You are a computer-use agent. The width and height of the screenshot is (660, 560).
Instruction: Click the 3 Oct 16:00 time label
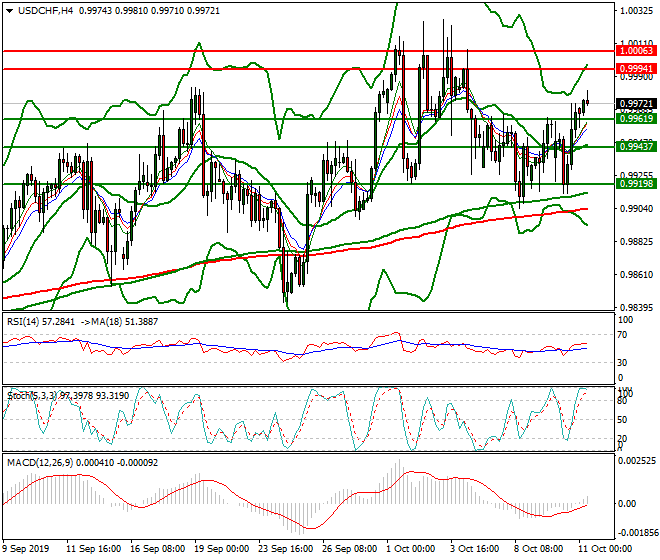coord(475,549)
